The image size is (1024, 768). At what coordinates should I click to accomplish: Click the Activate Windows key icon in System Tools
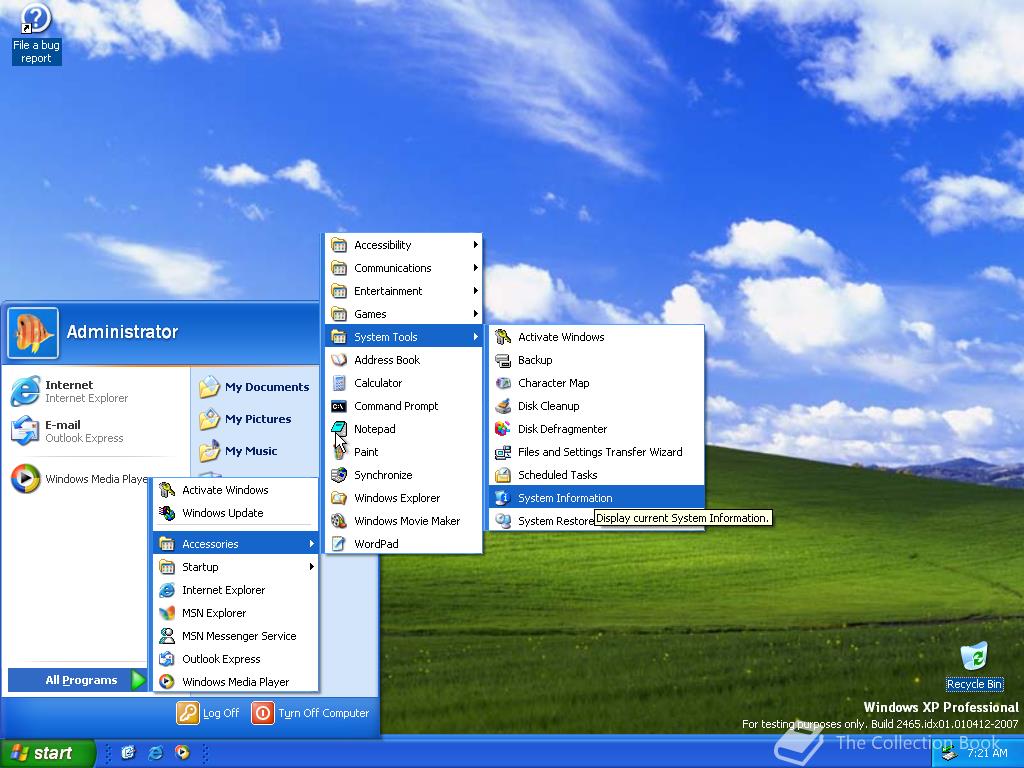502,337
